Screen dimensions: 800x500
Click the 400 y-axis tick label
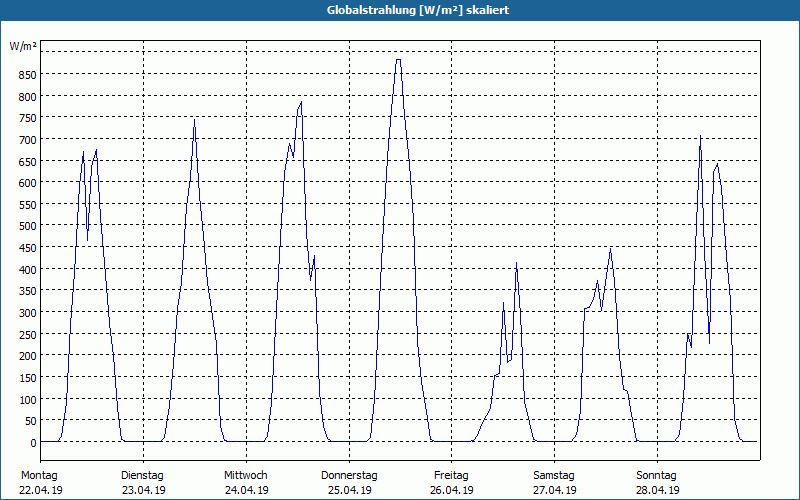point(28,269)
